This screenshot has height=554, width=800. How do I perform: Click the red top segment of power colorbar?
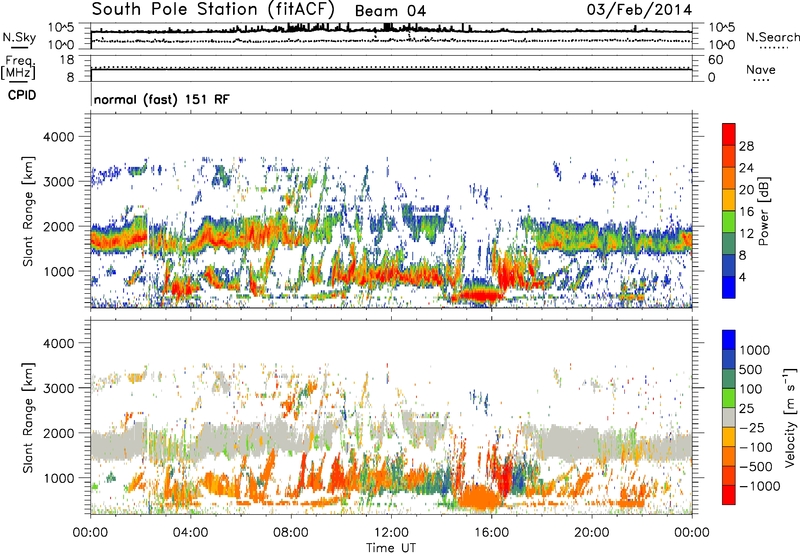tap(729, 134)
